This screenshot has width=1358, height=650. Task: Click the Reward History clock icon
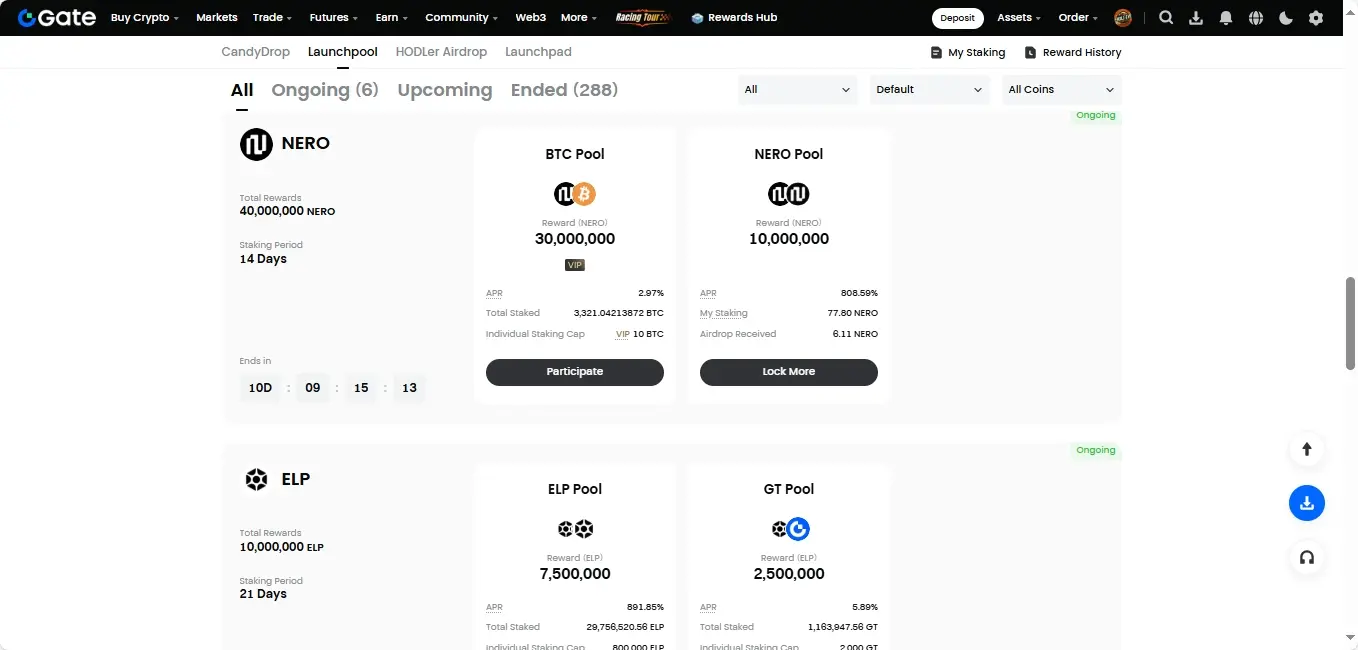[x=1030, y=52]
